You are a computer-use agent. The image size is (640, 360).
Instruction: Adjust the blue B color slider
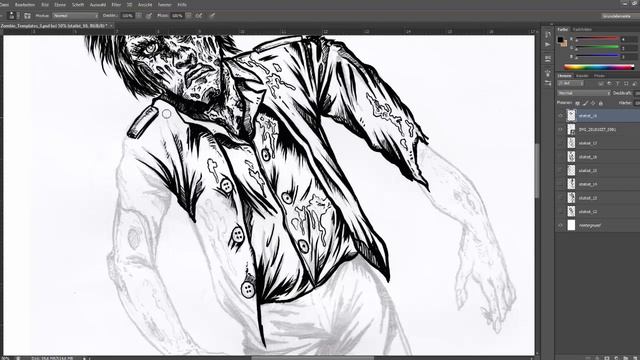click(x=597, y=56)
